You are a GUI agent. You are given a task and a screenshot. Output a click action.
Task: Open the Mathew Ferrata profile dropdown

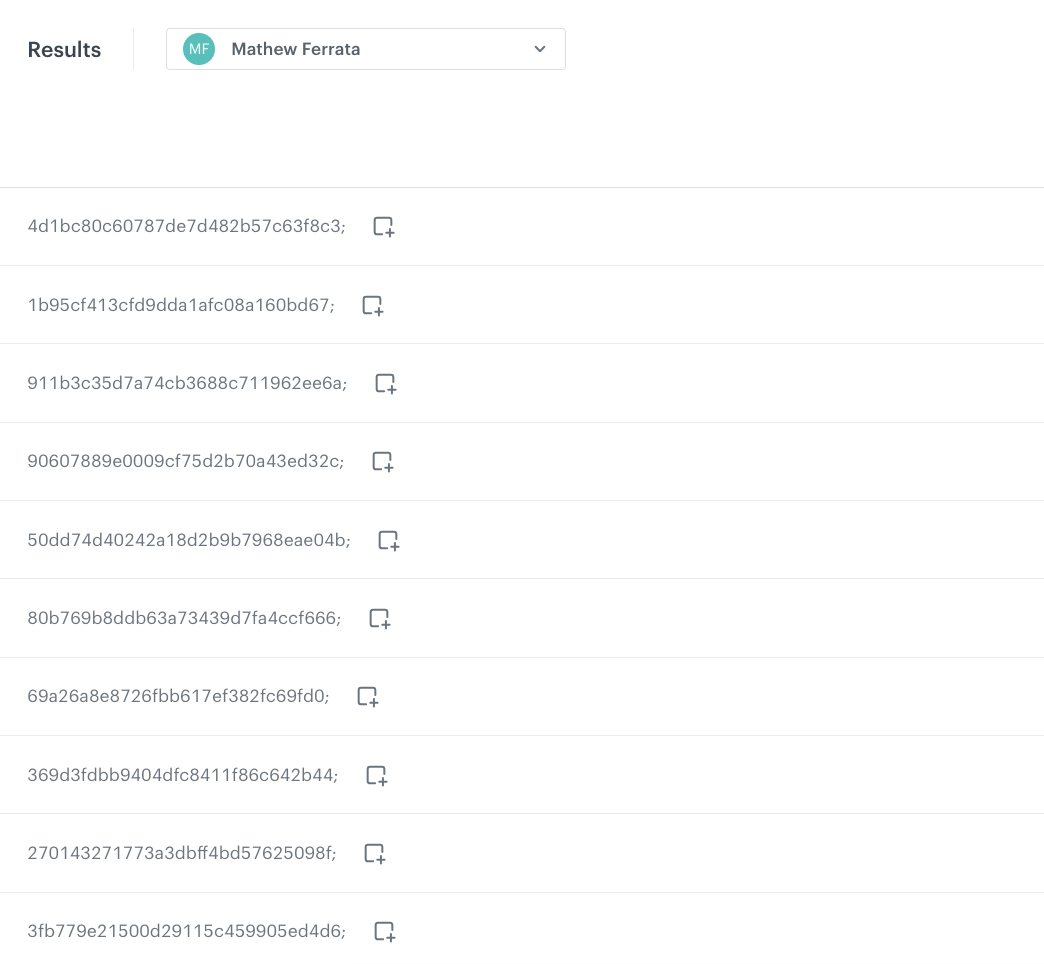coord(365,49)
